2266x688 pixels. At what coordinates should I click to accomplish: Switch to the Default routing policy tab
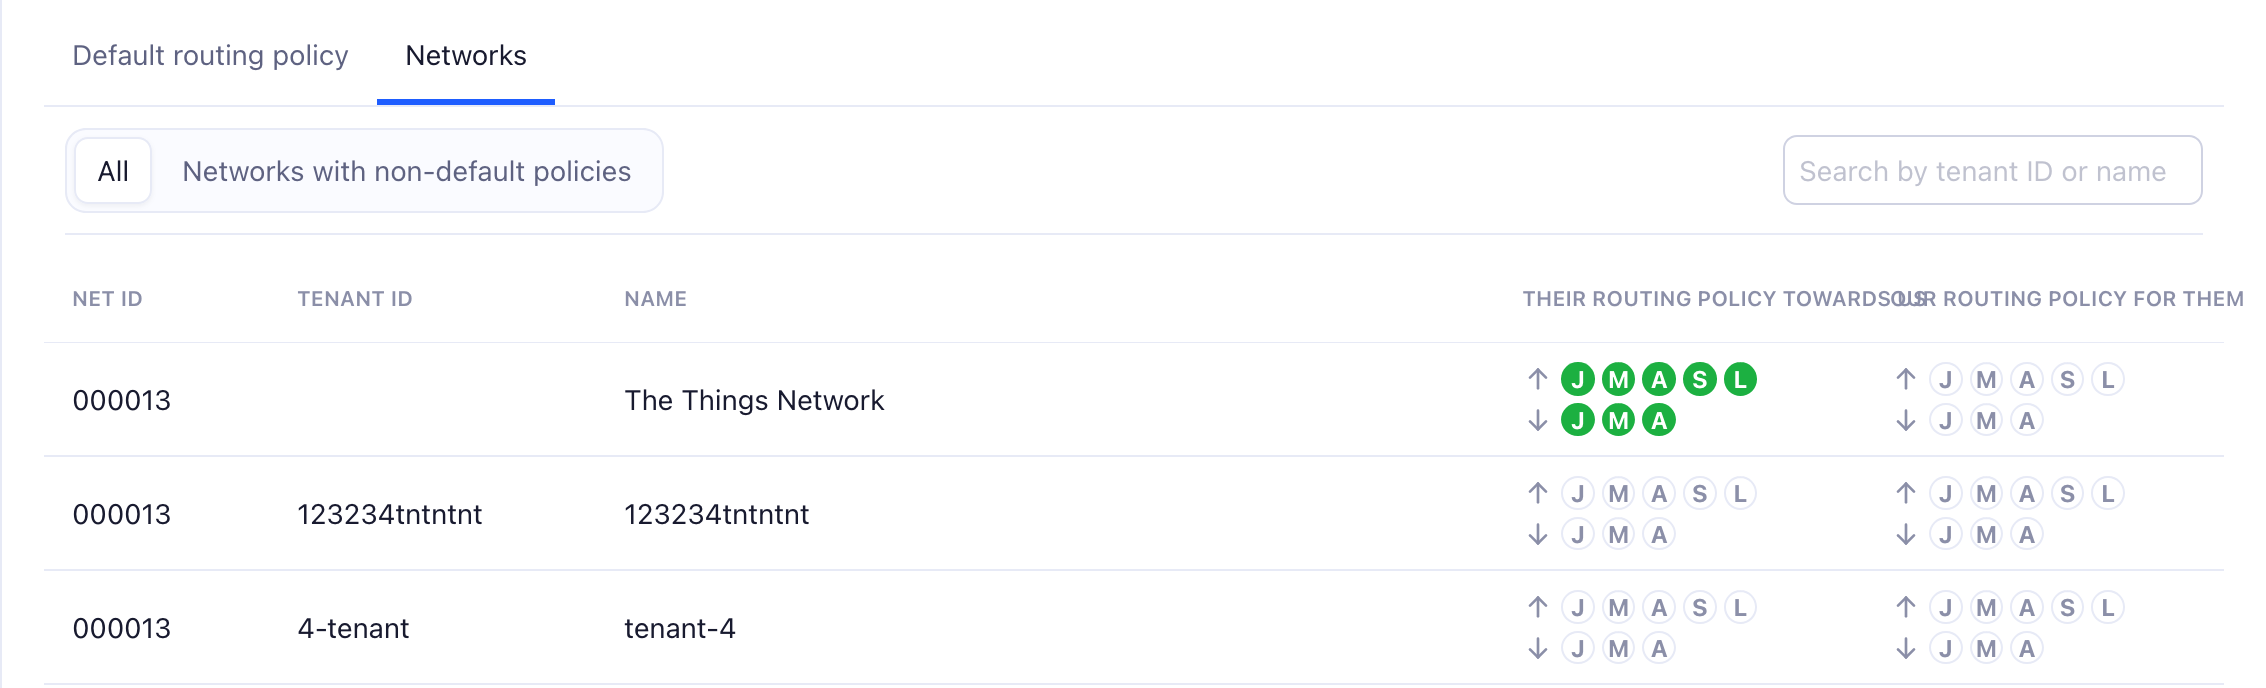pos(209,55)
